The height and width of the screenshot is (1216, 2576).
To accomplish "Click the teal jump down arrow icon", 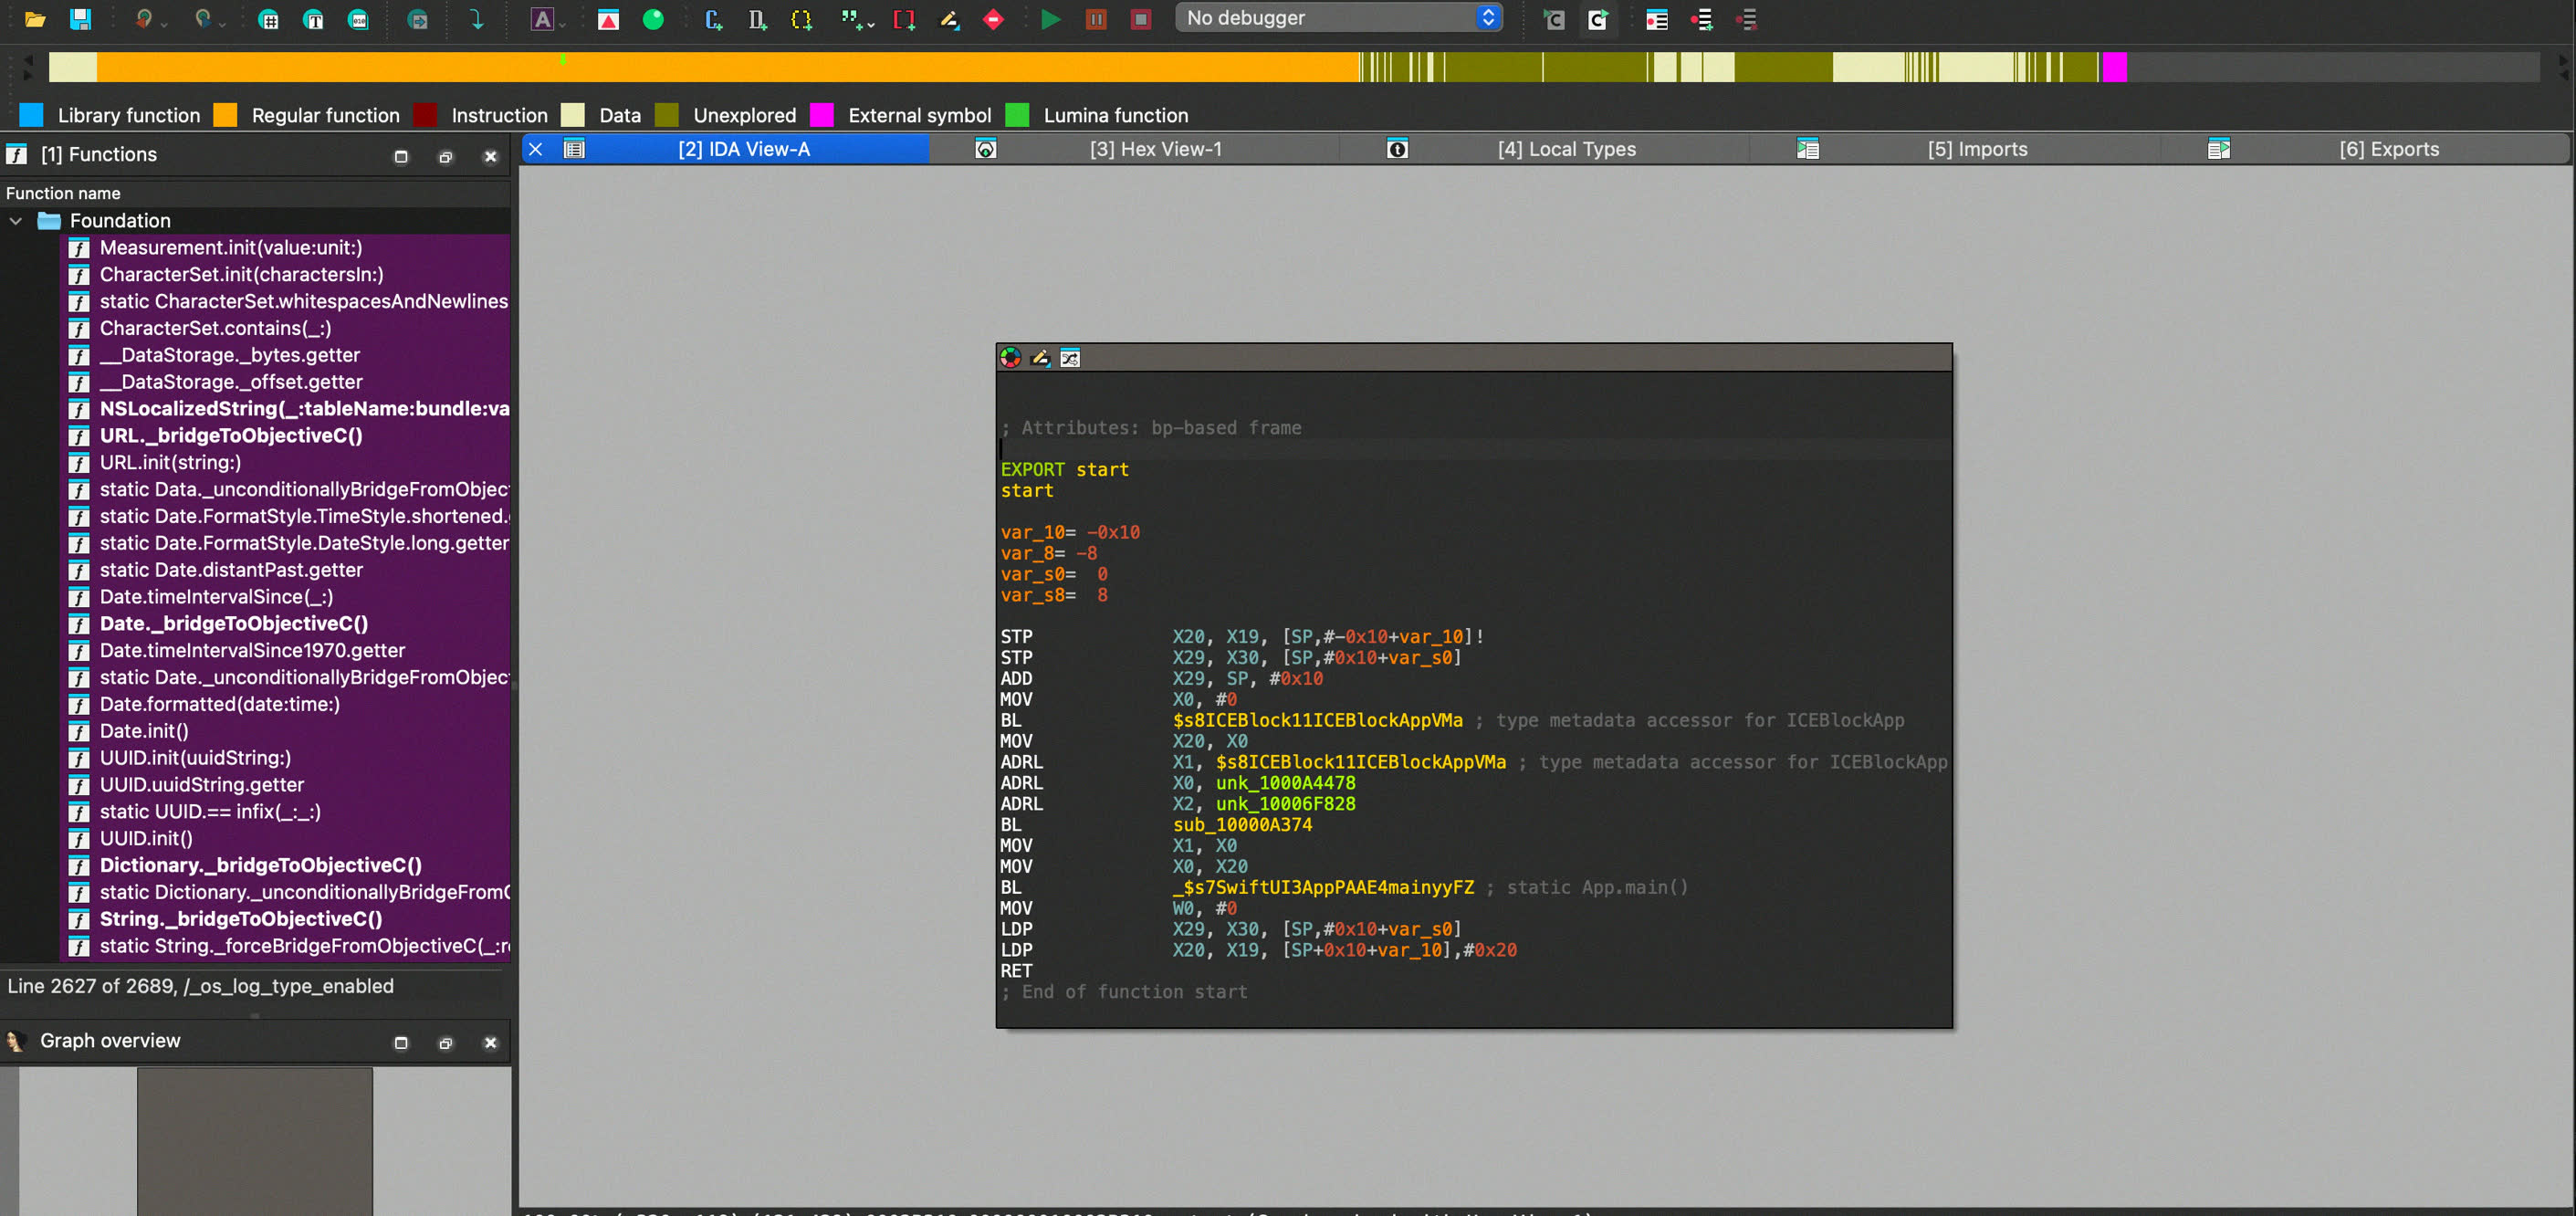I will pyautogui.click(x=477, y=19).
